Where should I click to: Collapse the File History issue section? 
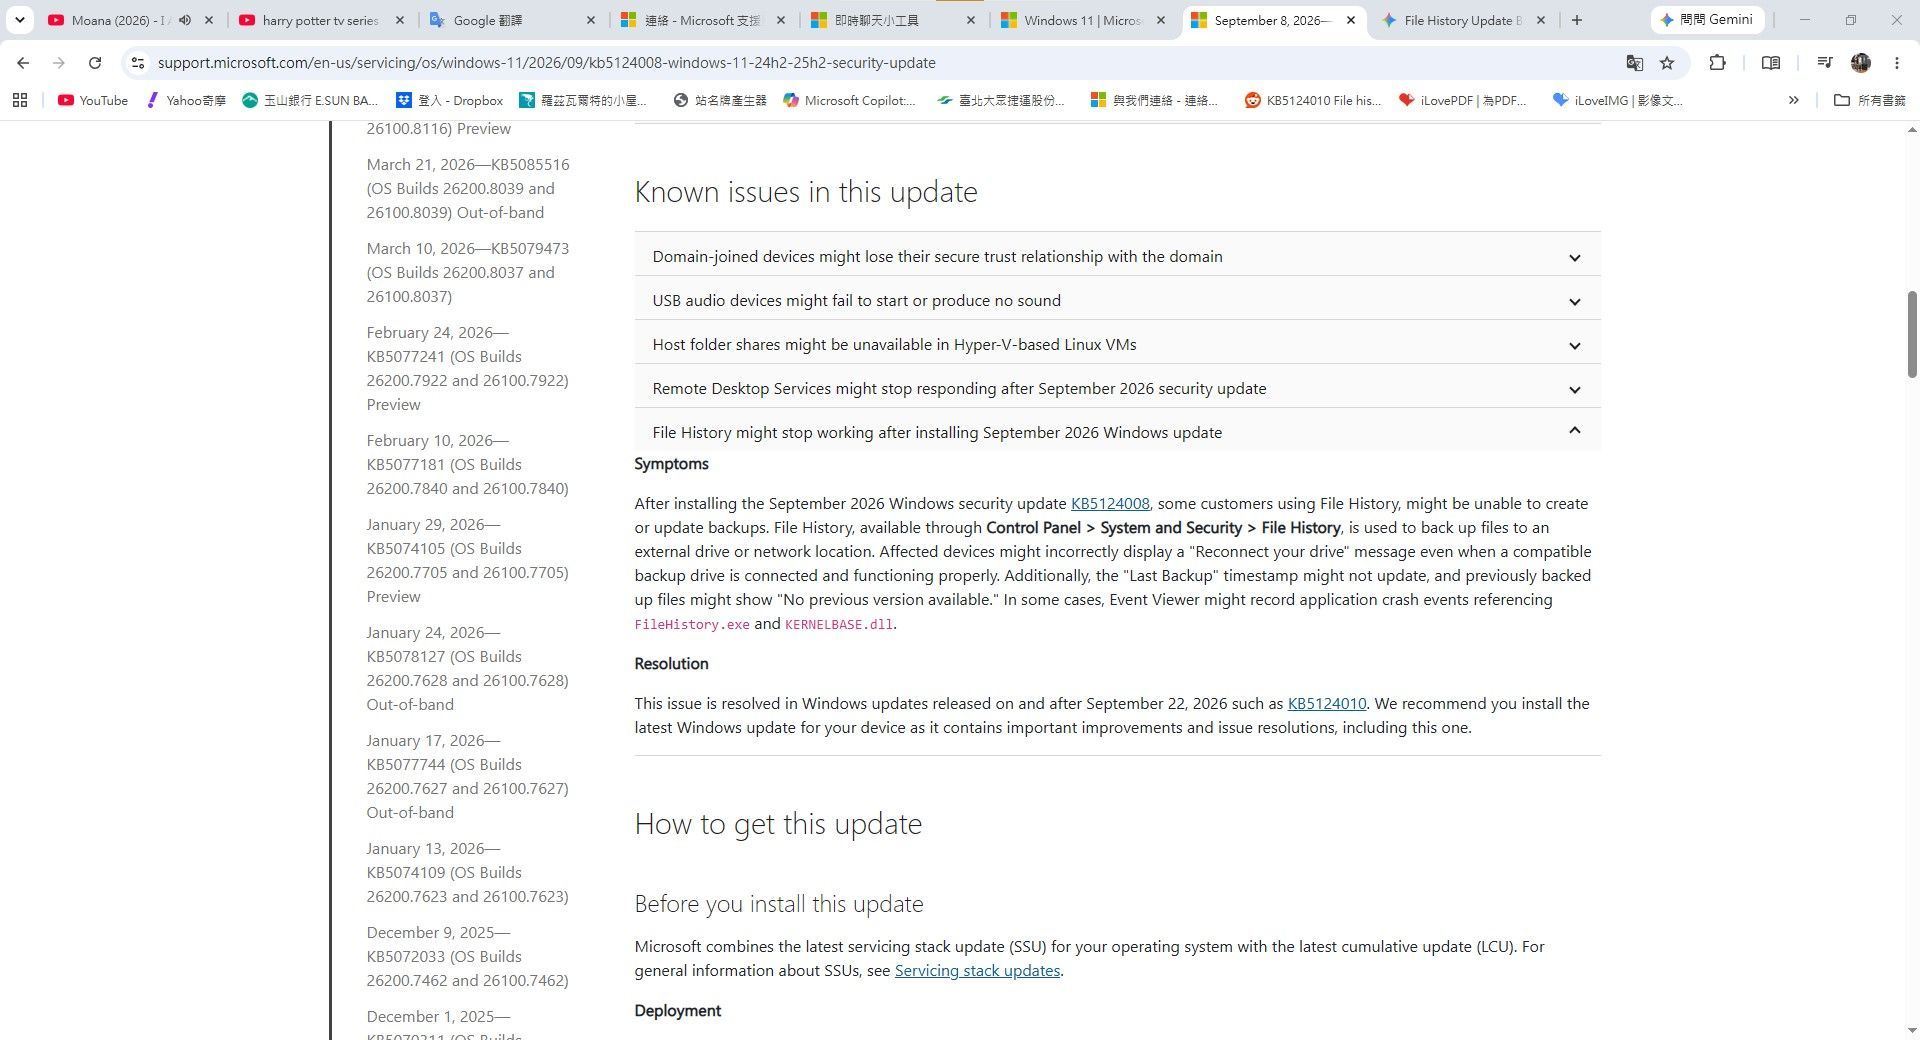tap(1117, 432)
